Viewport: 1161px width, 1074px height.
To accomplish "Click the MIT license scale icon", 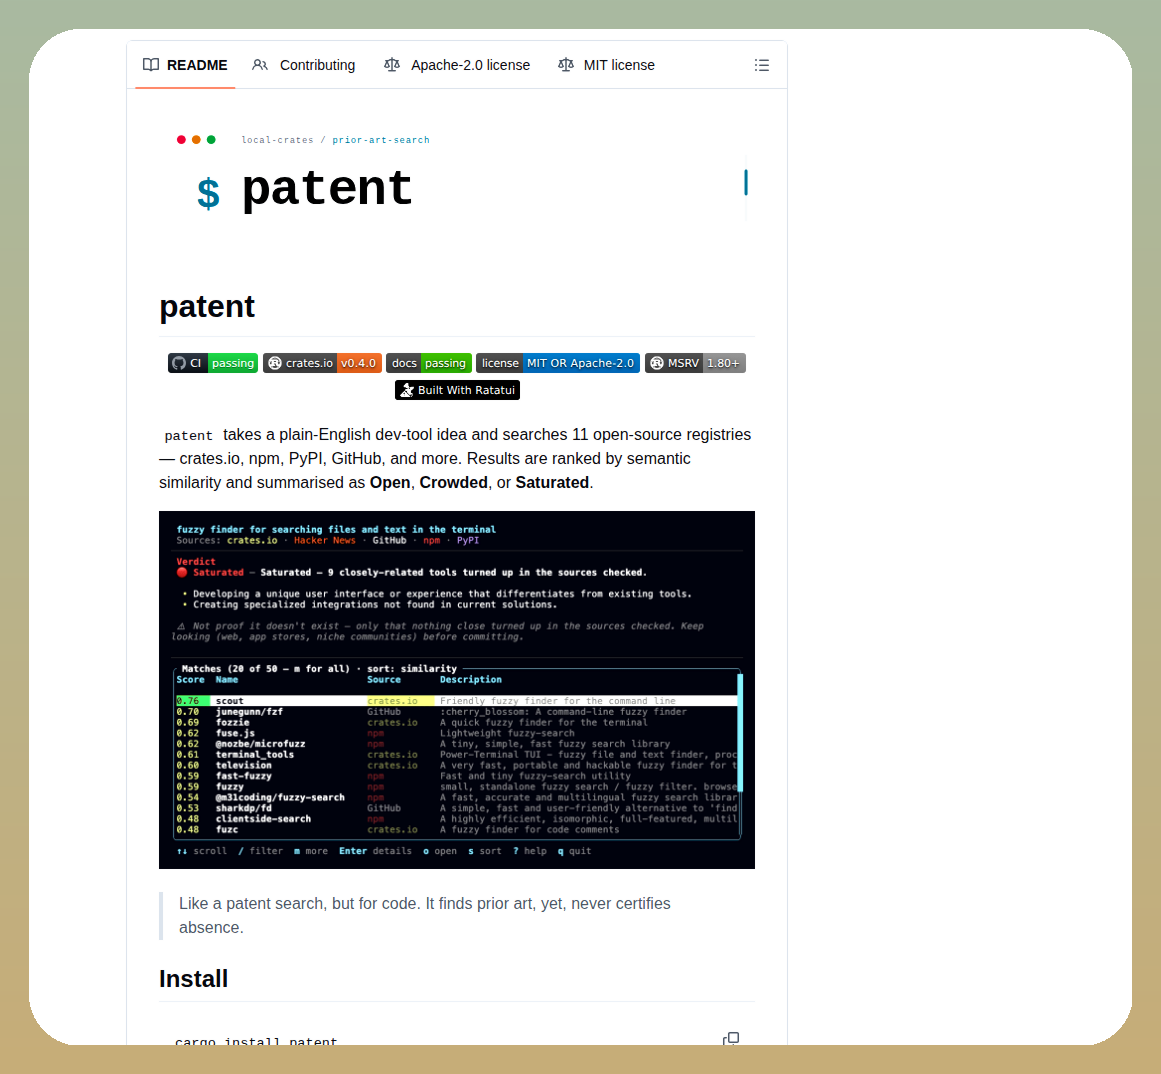I will tap(566, 65).
